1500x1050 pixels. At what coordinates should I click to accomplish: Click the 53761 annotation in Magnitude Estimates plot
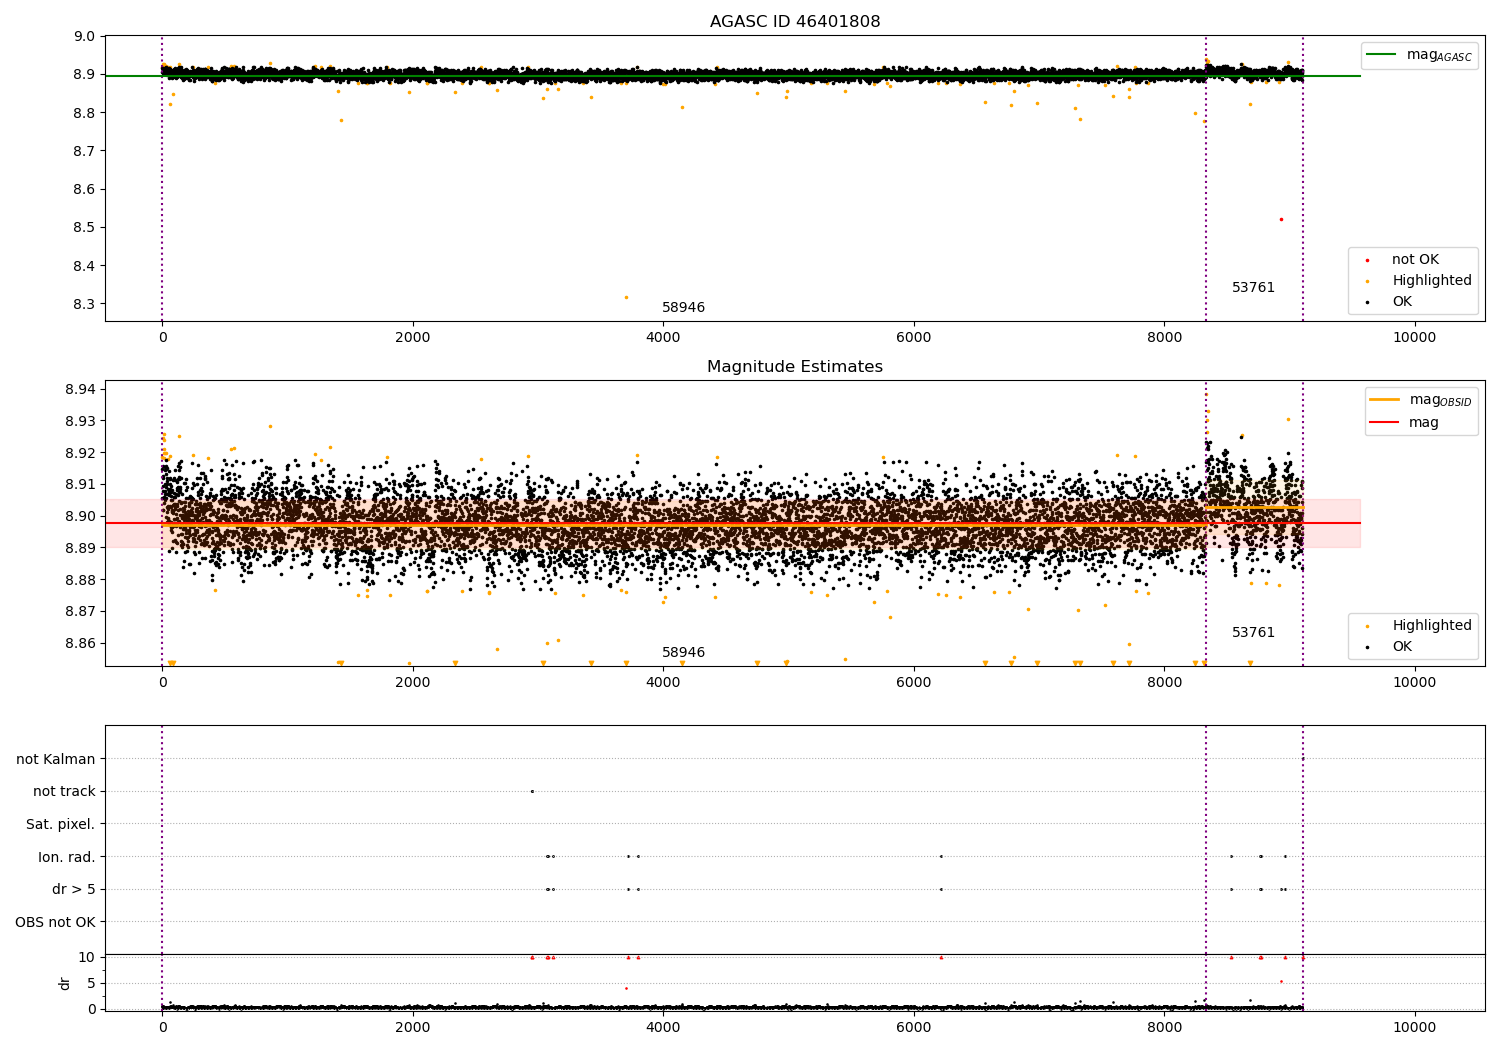pyautogui.click(x=1253, y=633)
